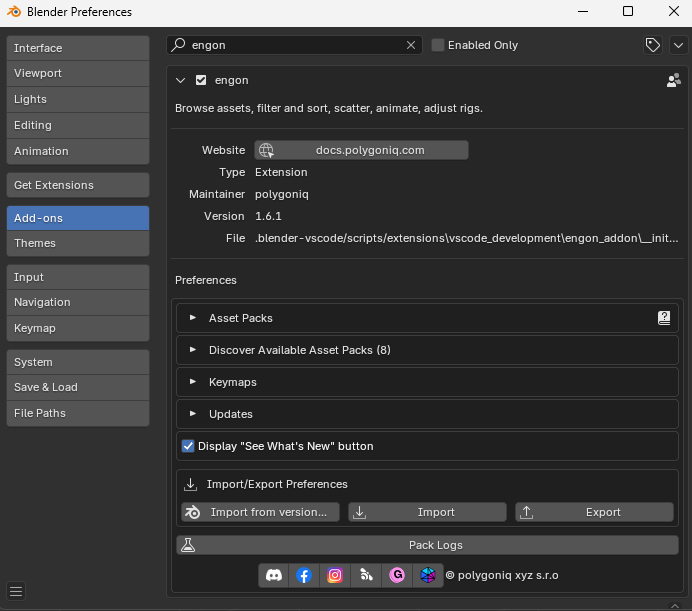692x611 pixels.
Task: Clear the search field with X icon
Action: pyautogui.click(x=411, y=45)
